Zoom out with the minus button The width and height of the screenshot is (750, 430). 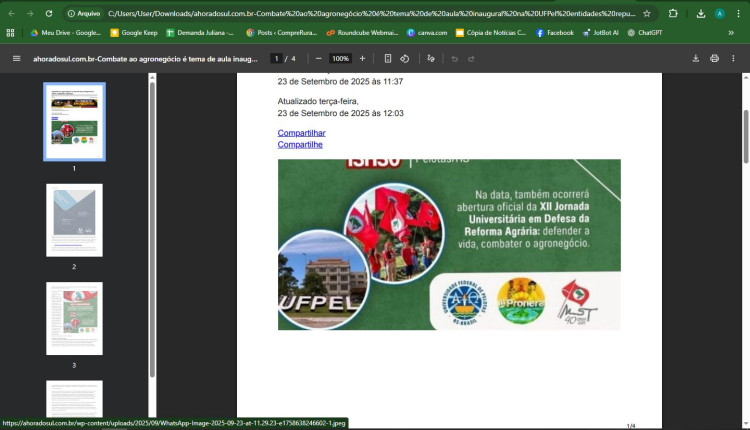tap(319, 59)
